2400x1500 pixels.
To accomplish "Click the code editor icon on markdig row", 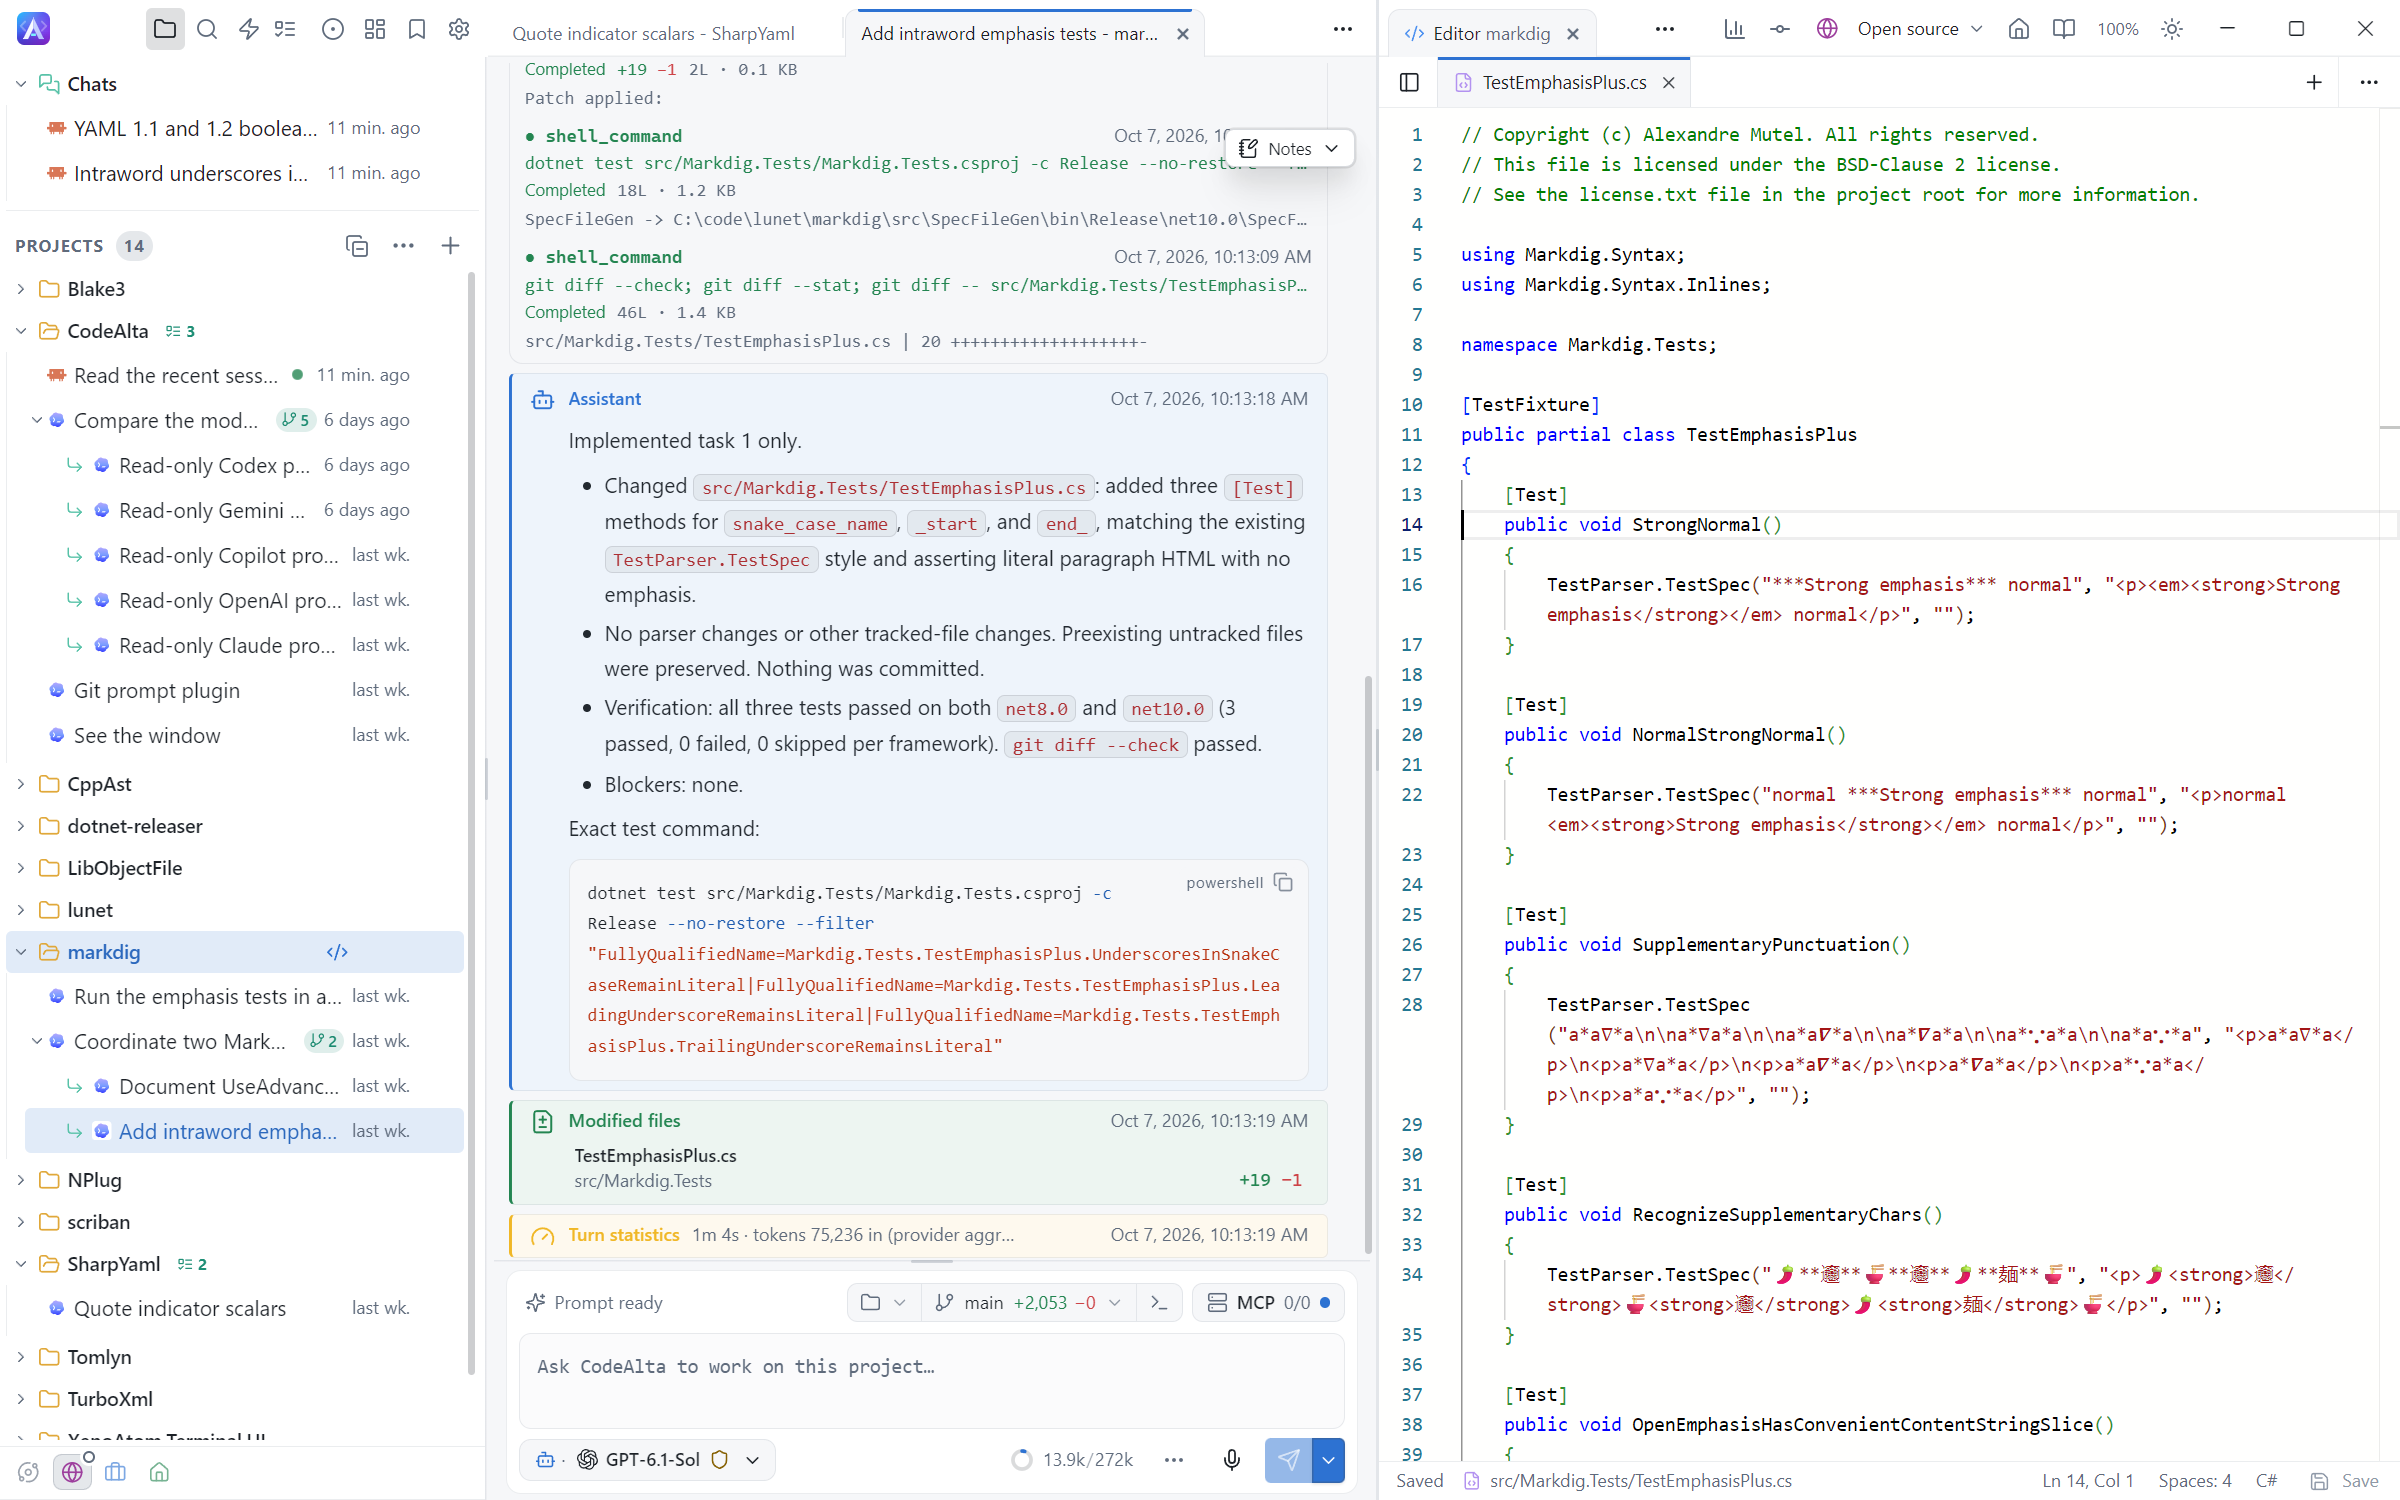I will pos(337,952).
